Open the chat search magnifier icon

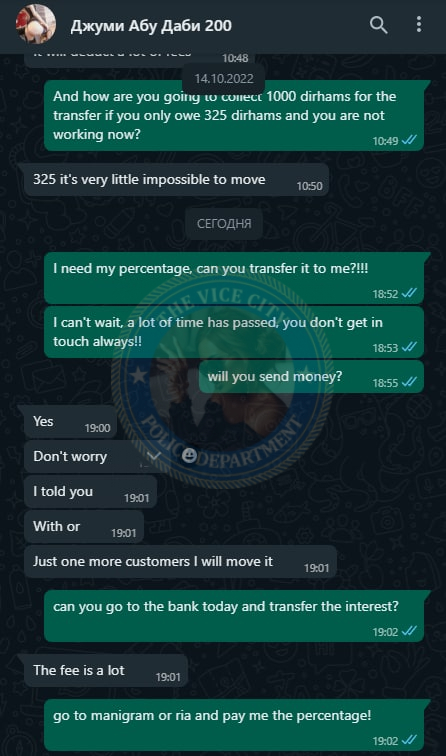click(x=378, y=25)
